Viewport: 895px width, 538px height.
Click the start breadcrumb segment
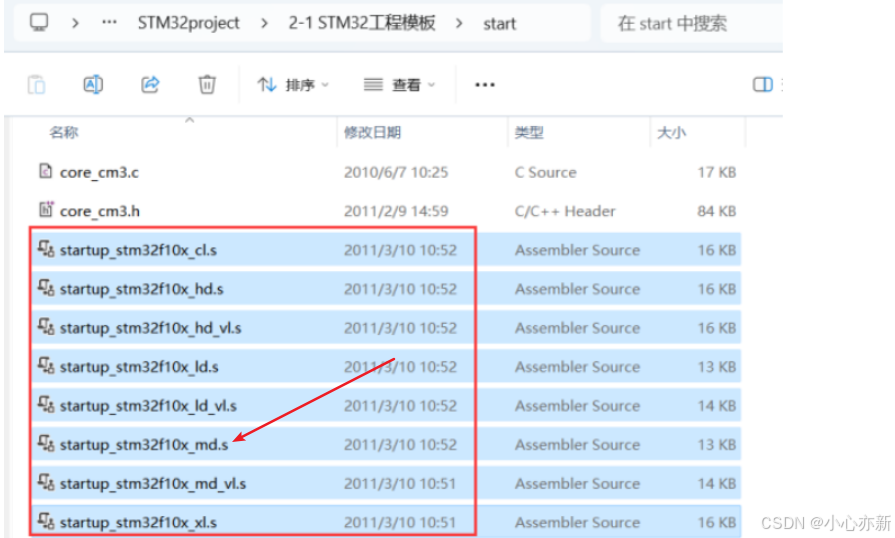pos(499,24)
